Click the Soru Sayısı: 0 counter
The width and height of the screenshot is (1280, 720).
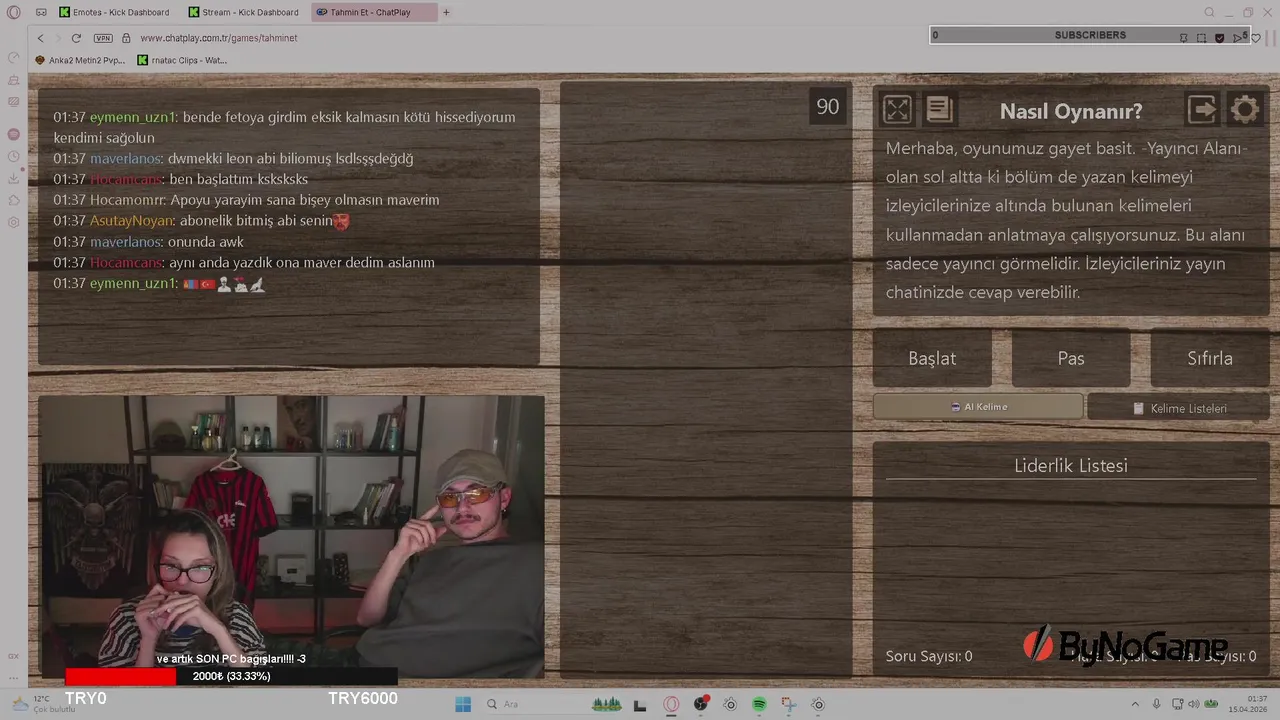[929, 657]
